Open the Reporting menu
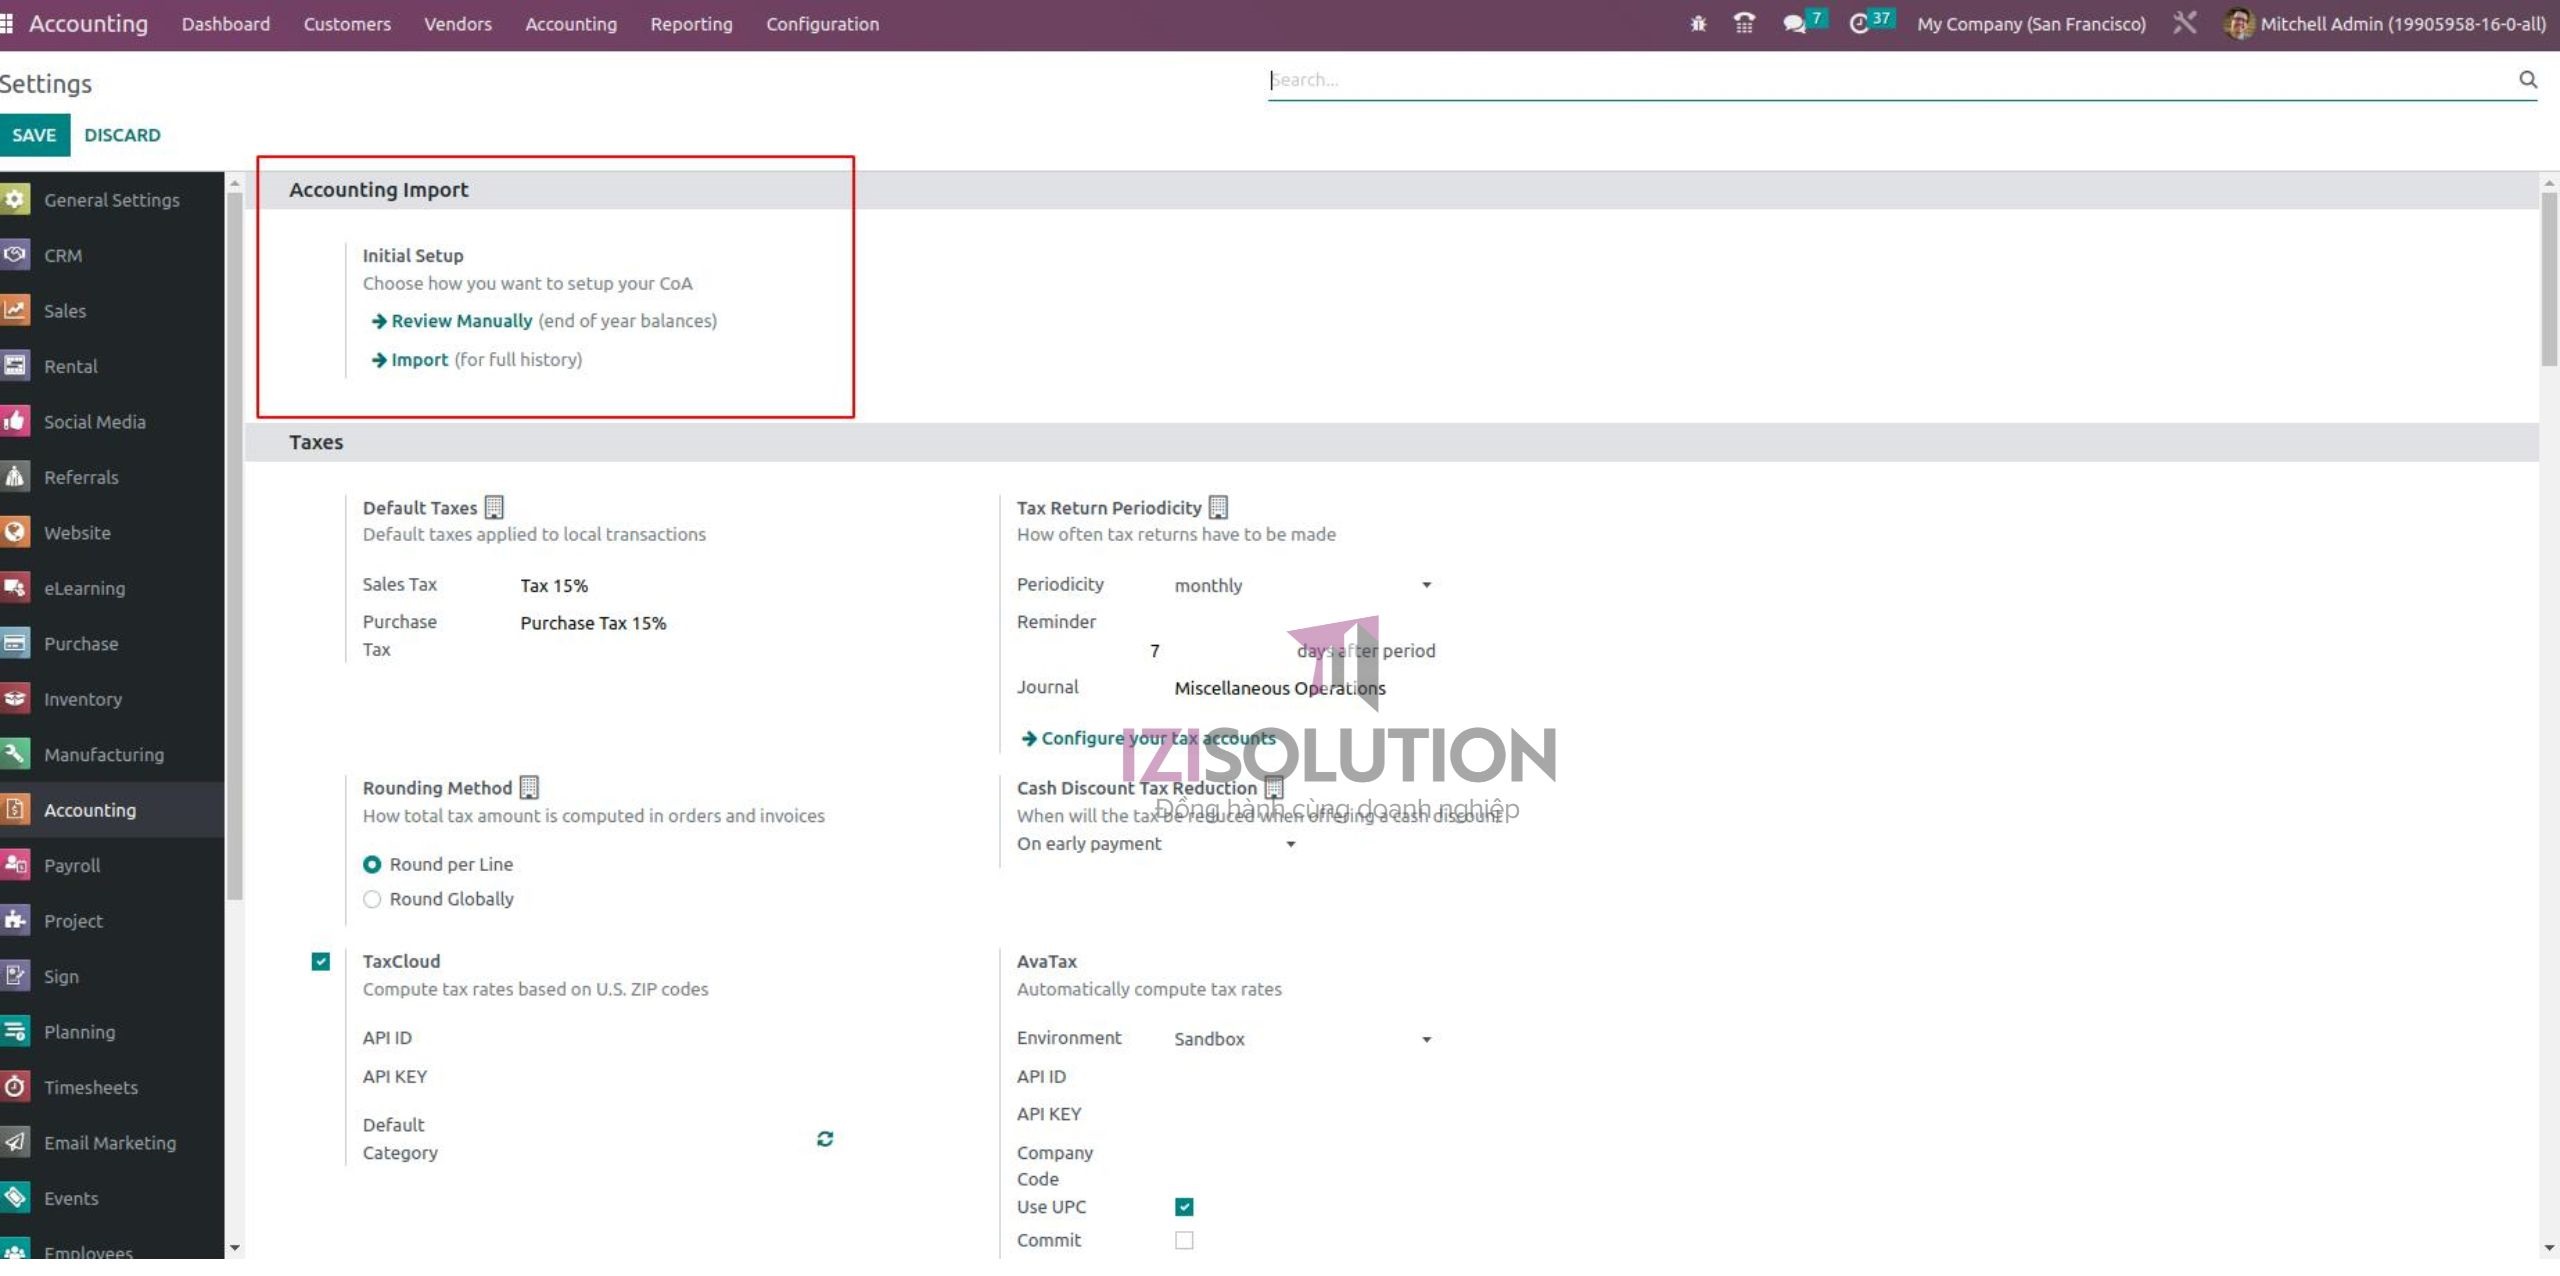The image size is (2560, 1276). [691, 23]
